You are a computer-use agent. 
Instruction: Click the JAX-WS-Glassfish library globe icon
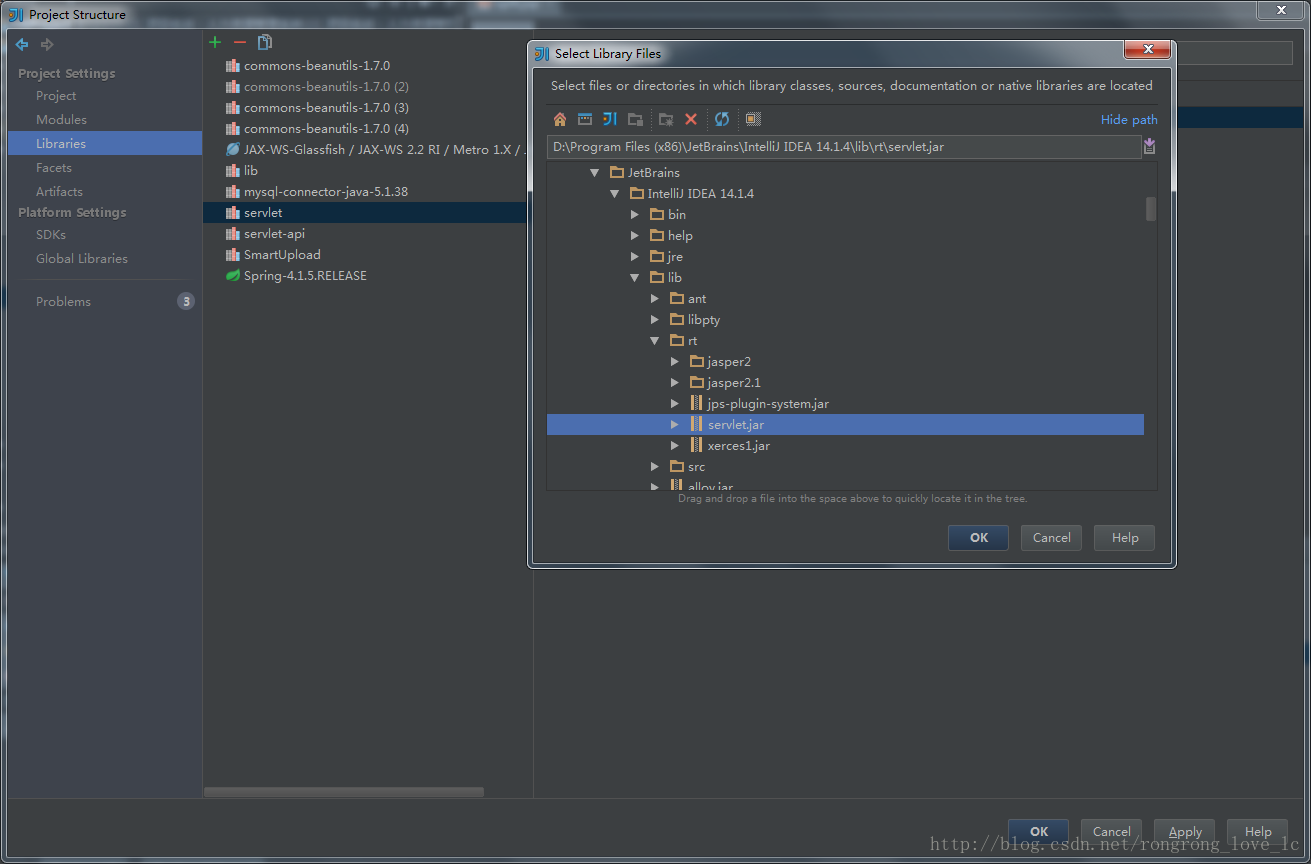232,150
